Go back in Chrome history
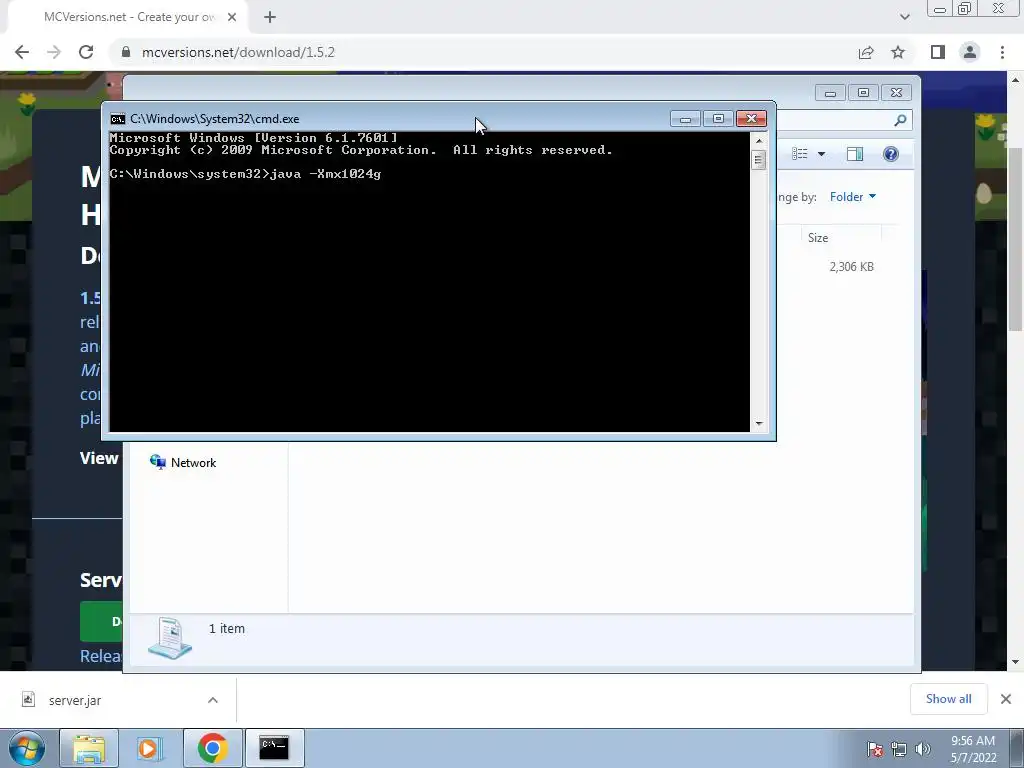 [x=22, y=52]
